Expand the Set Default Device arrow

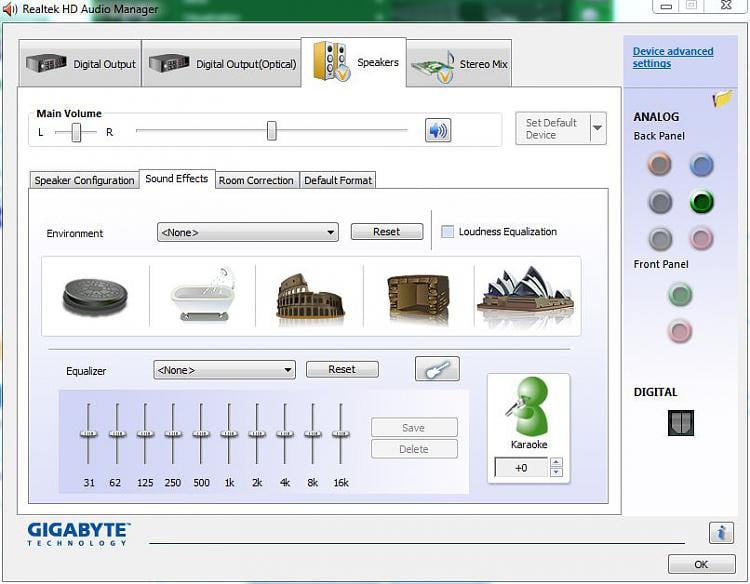click(597, 128)
